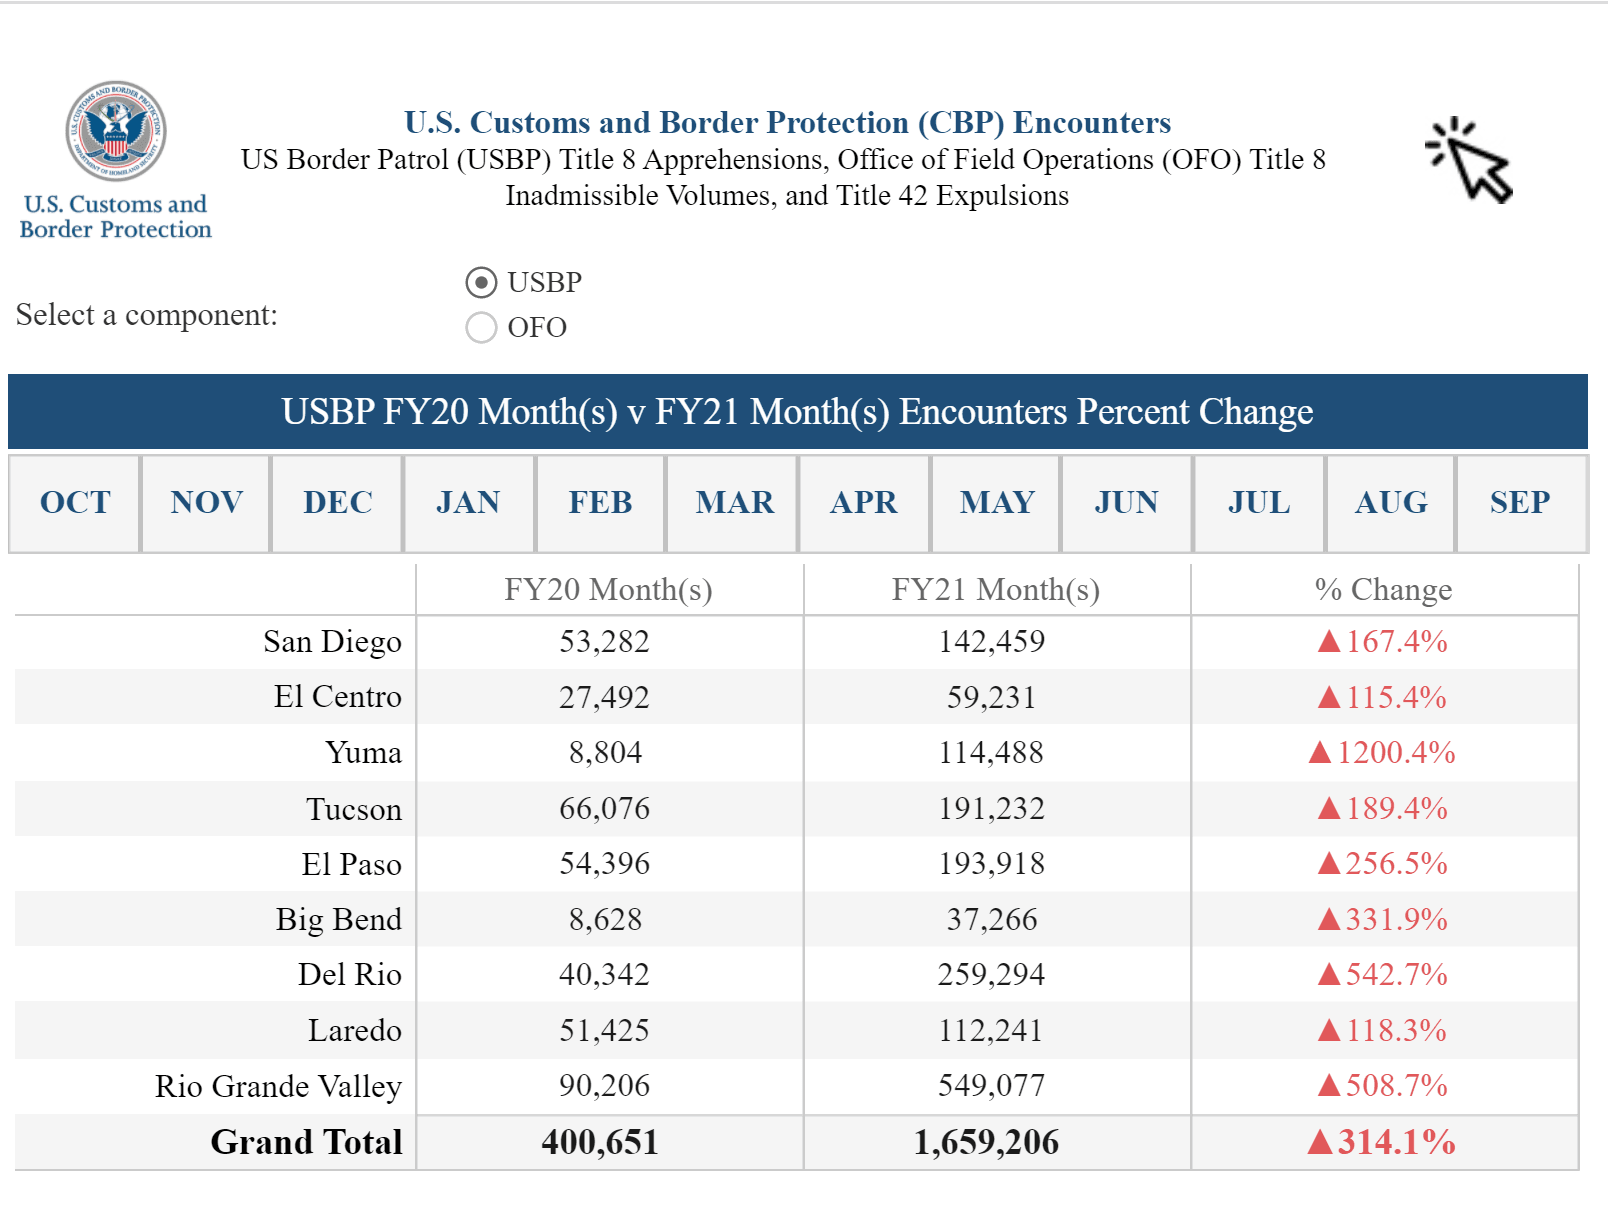Pick the APR month button
Viewport: 1608px width, 1206px height.
(864, 503)
